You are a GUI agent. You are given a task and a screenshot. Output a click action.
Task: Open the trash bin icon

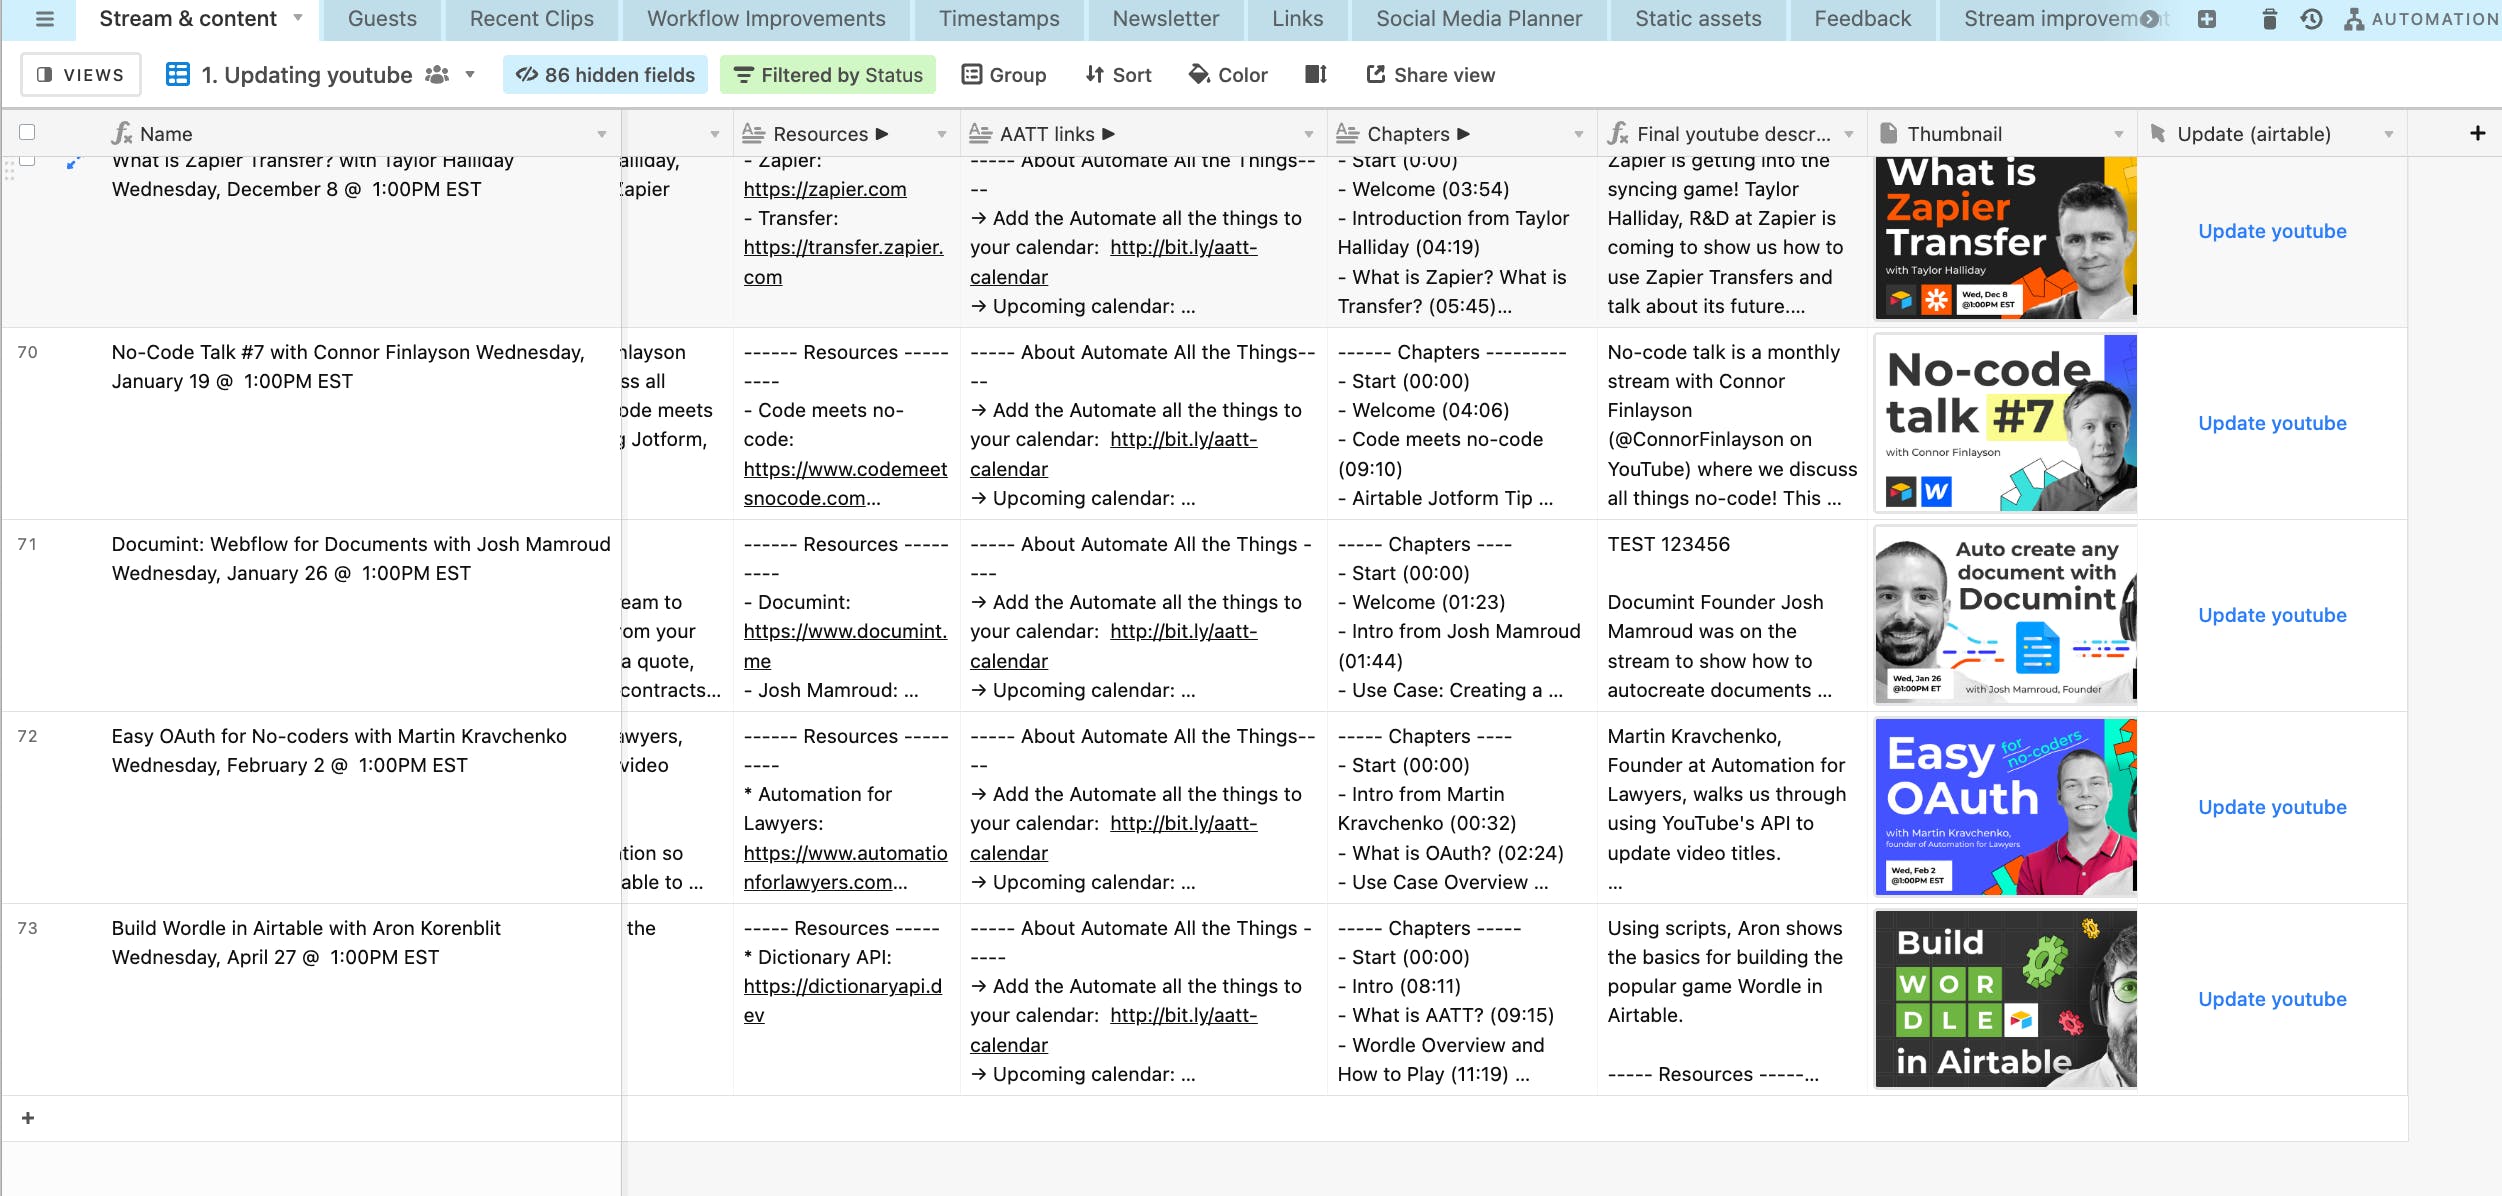point(2269,19)
